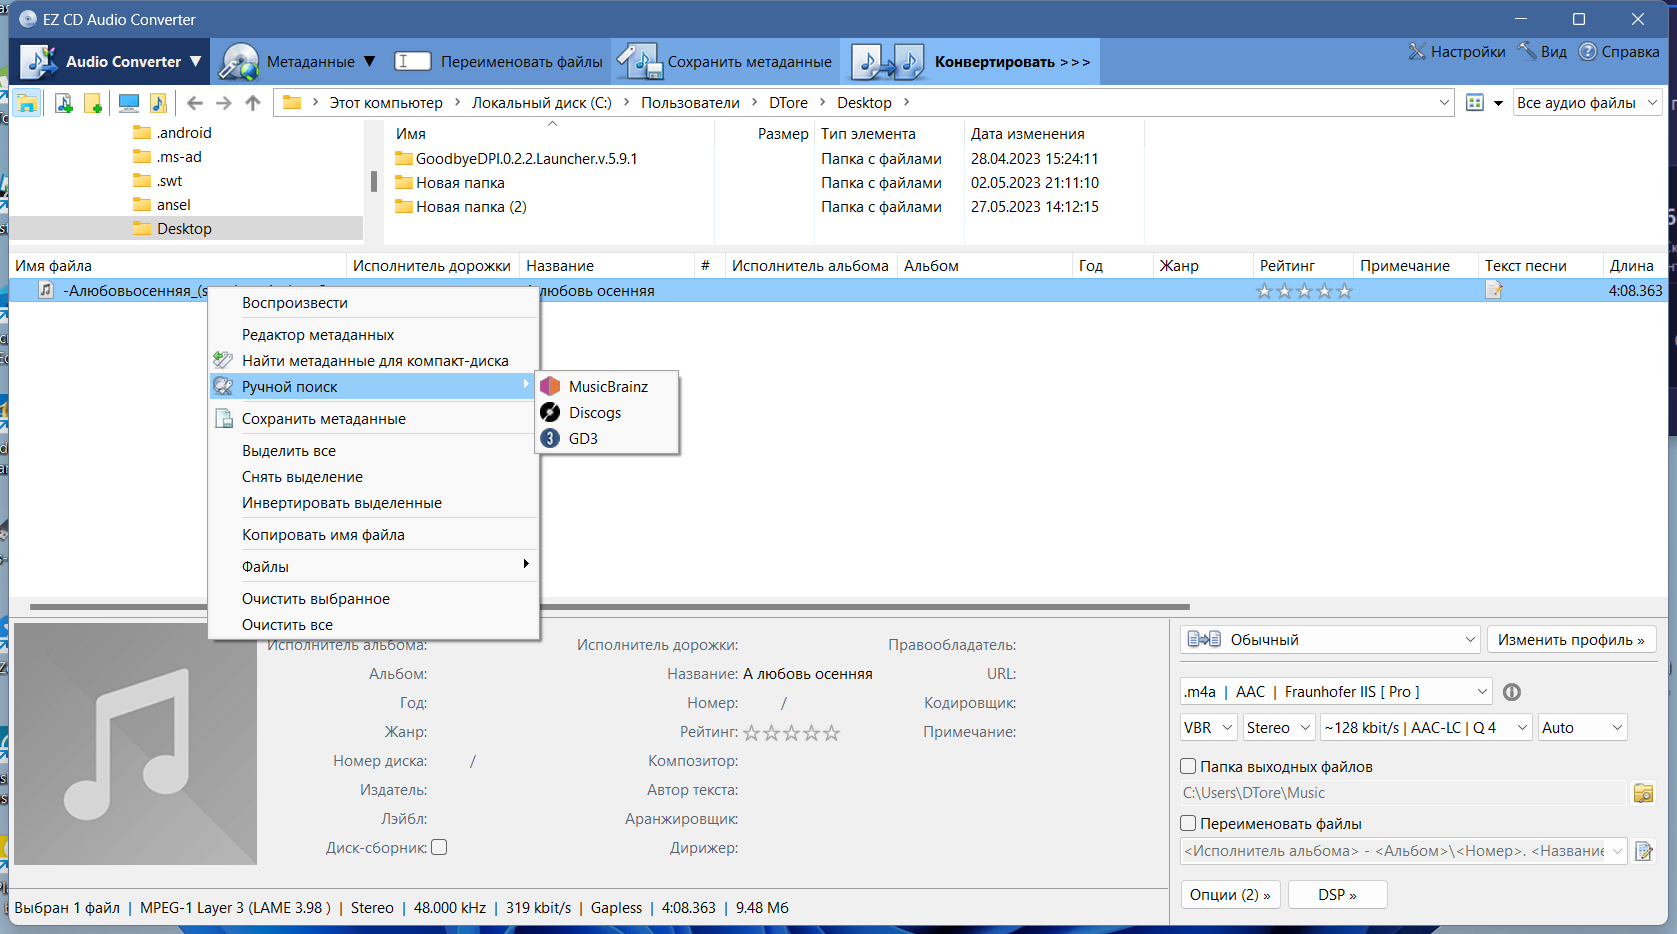The width and height of the screenshot is (1677, 934).
Task: Choose Discogs search option
Action: (x=594, y=413)
